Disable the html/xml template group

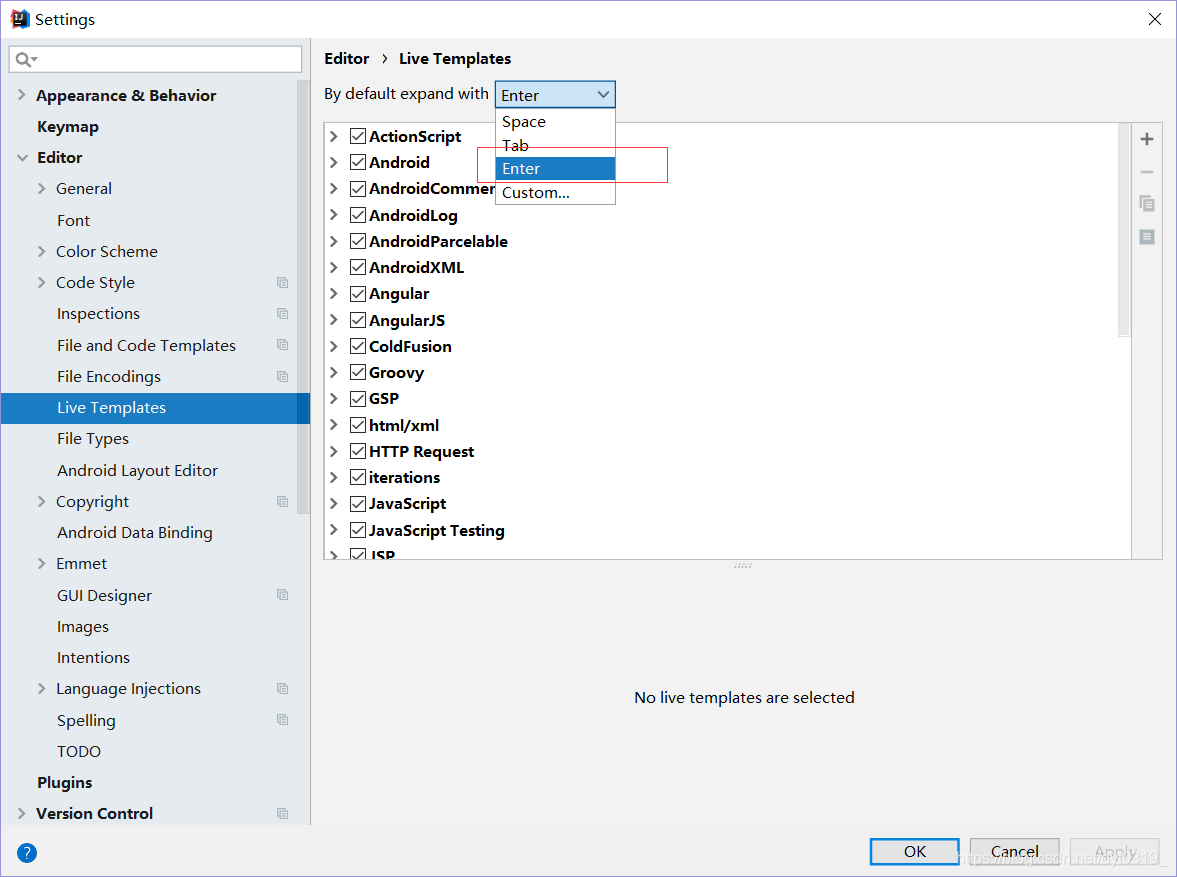coord(358,425)
